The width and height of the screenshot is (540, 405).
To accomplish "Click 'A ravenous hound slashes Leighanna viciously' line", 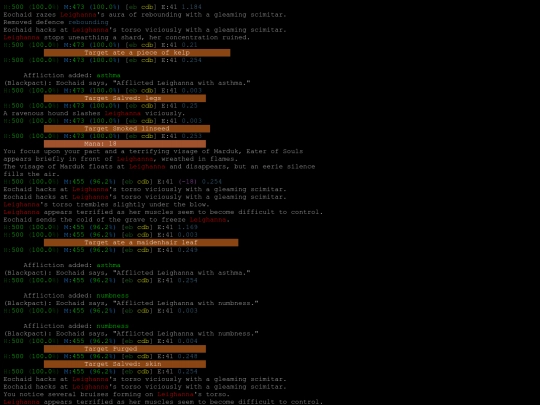I will click(x=94, y=113).
